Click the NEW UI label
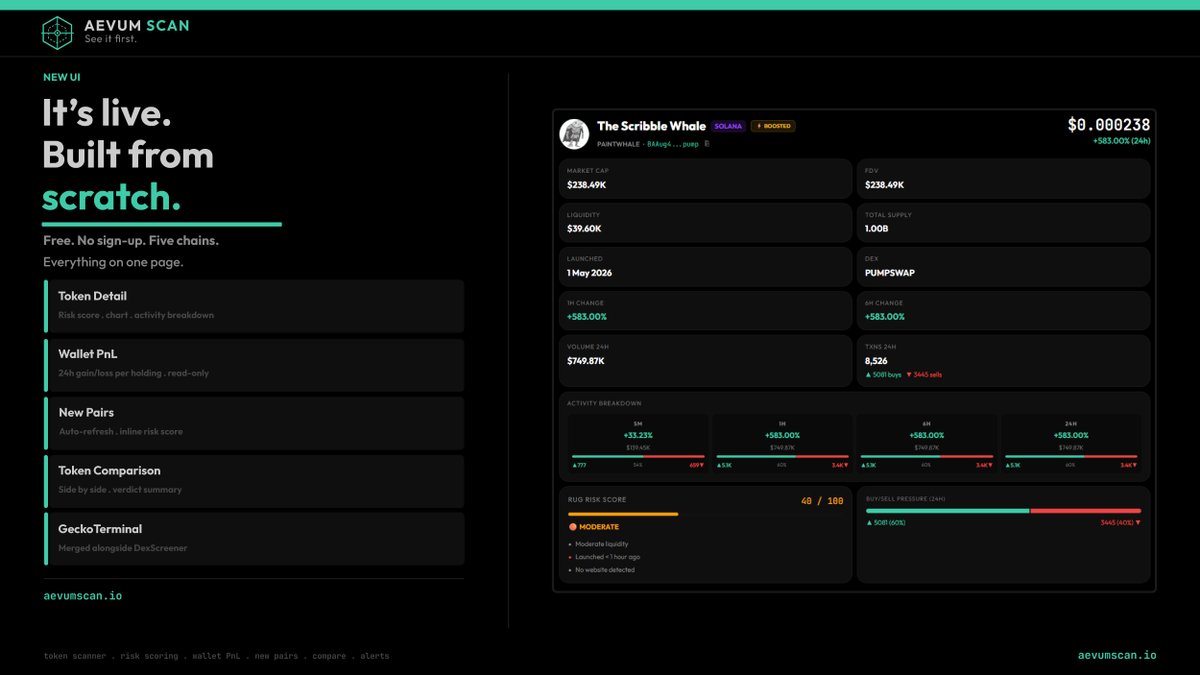The width and height of the screenshot is (1200, 675). click(62, 77)
